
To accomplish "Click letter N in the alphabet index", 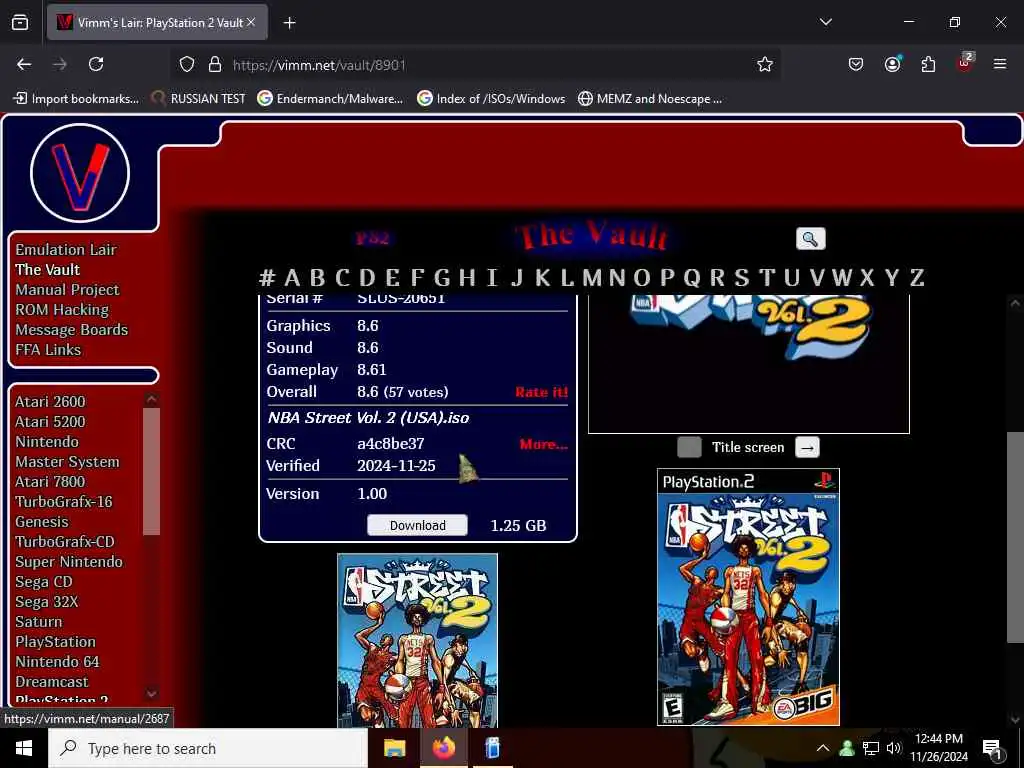I will coord(616,278).
